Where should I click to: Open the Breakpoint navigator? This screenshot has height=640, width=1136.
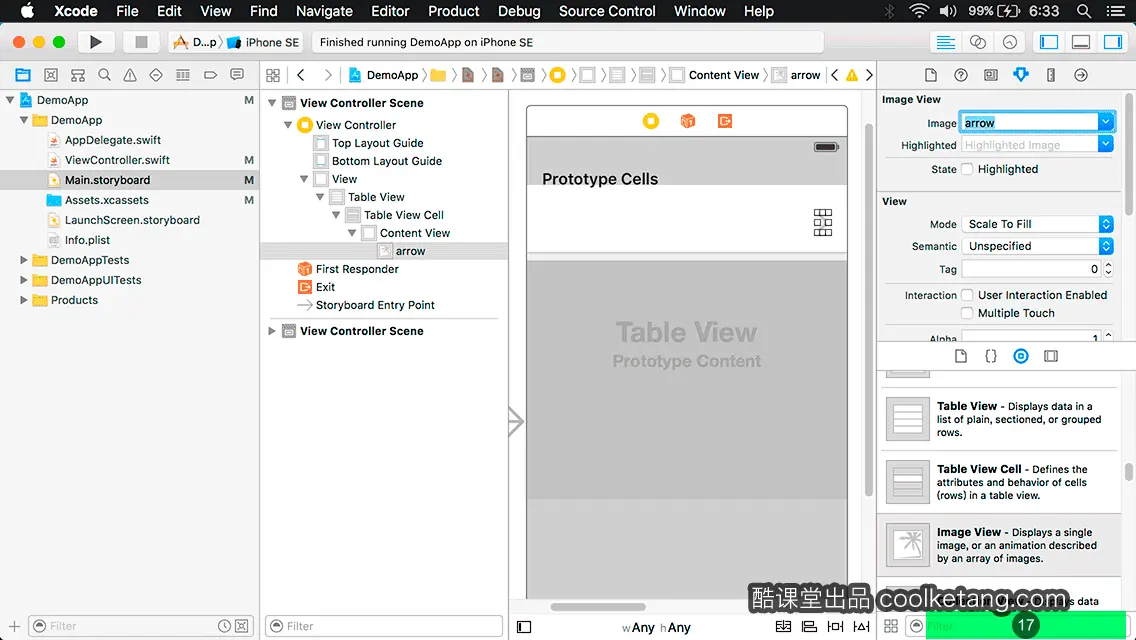[x=210, y=75]
